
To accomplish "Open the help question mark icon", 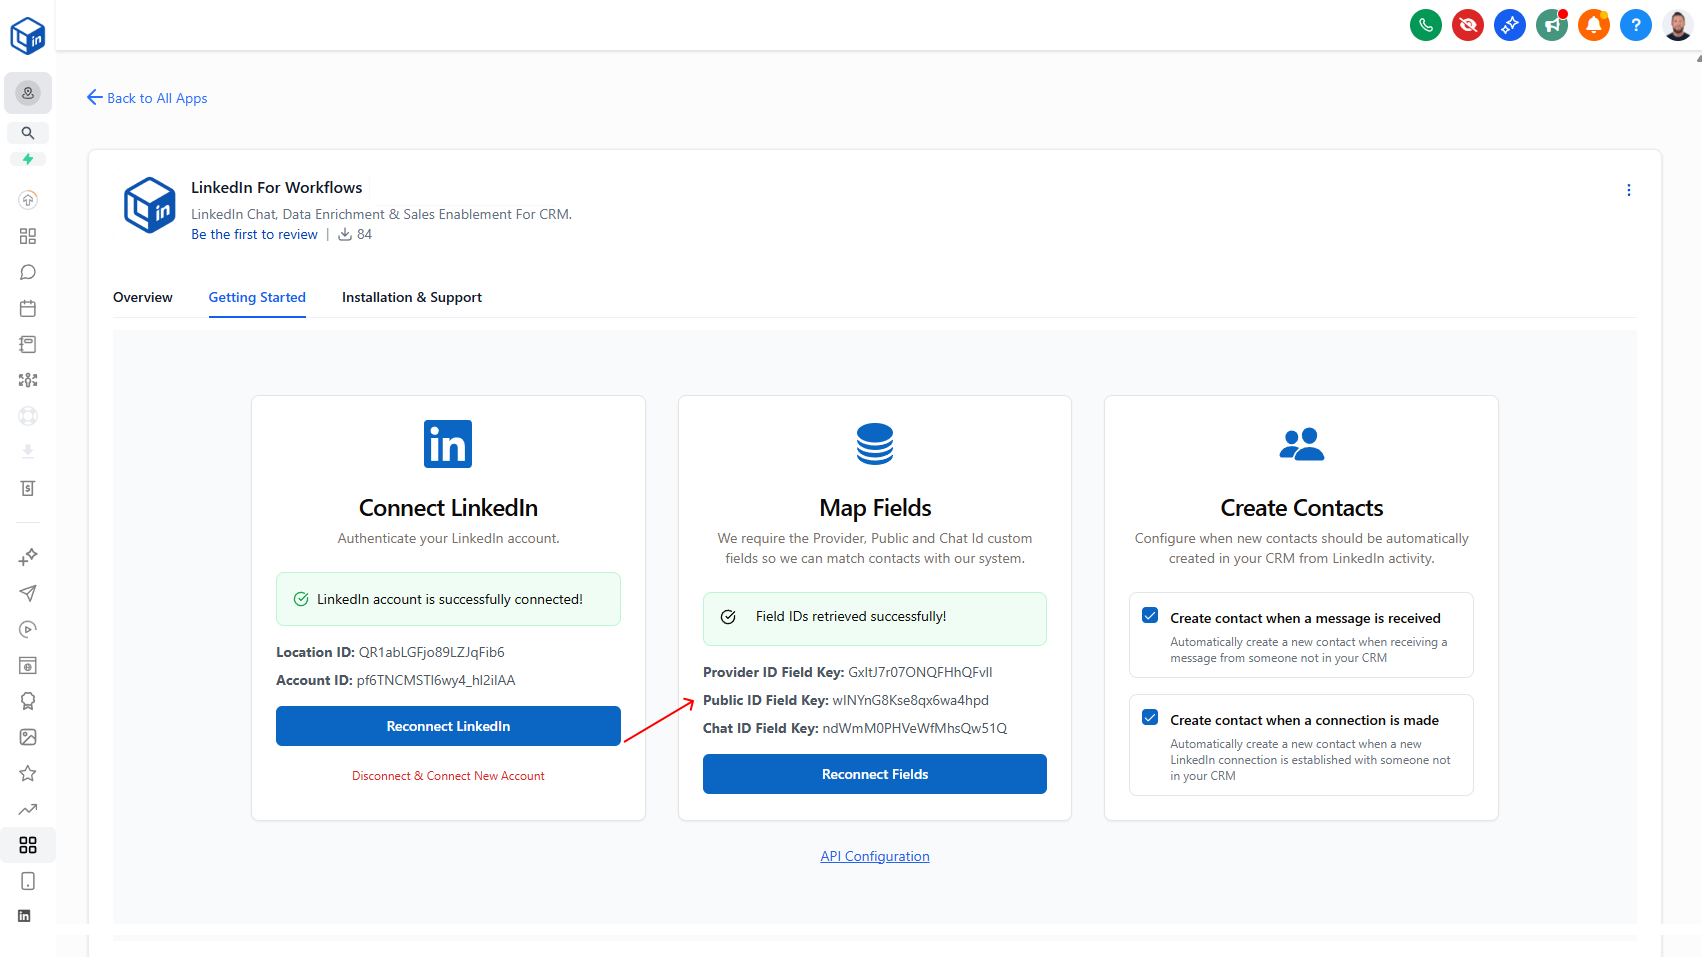I will tap(1635, 25).
